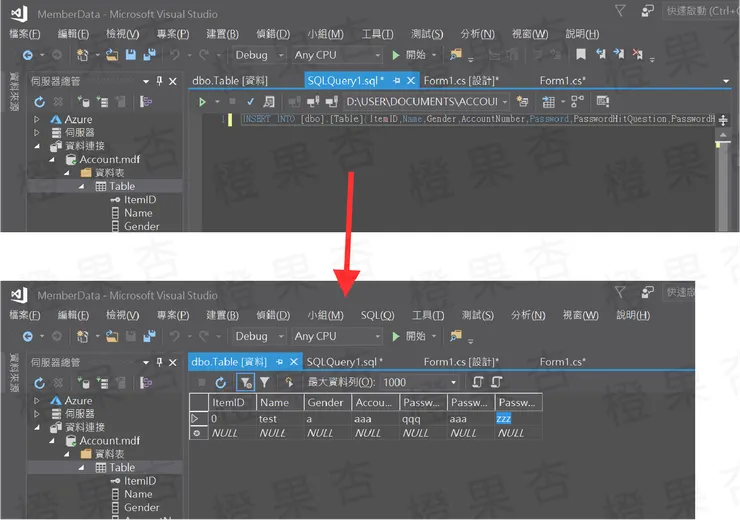The image size is (740, 520).
Task: Click active filter icon in data grid toolbar
Action: 245,383
